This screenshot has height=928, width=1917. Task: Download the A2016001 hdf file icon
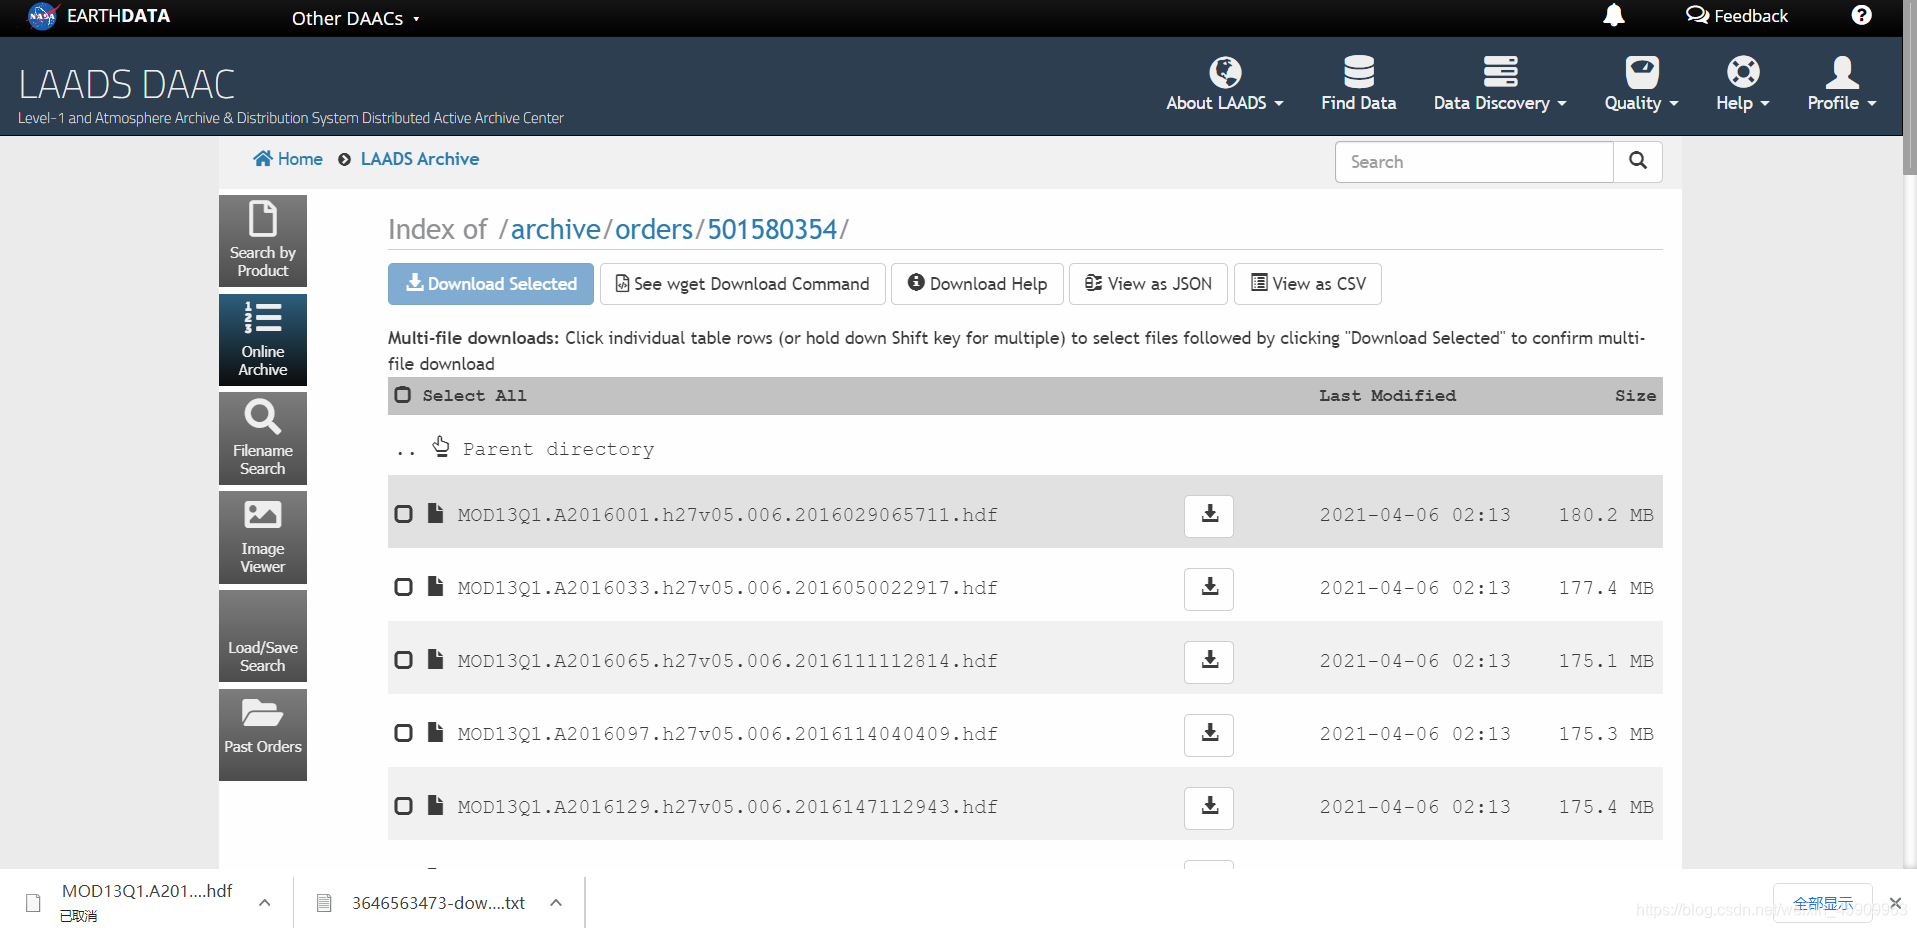click(x=1209, y=516)
